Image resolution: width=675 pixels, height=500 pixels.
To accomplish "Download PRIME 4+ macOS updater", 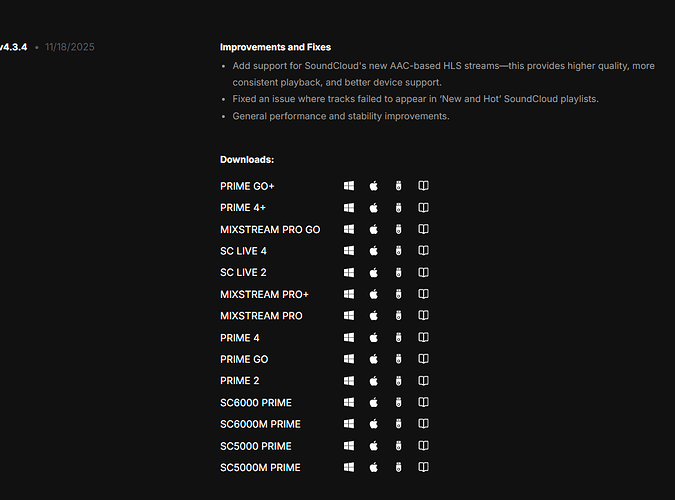I will pyautogui.click(x=374, y=208).
